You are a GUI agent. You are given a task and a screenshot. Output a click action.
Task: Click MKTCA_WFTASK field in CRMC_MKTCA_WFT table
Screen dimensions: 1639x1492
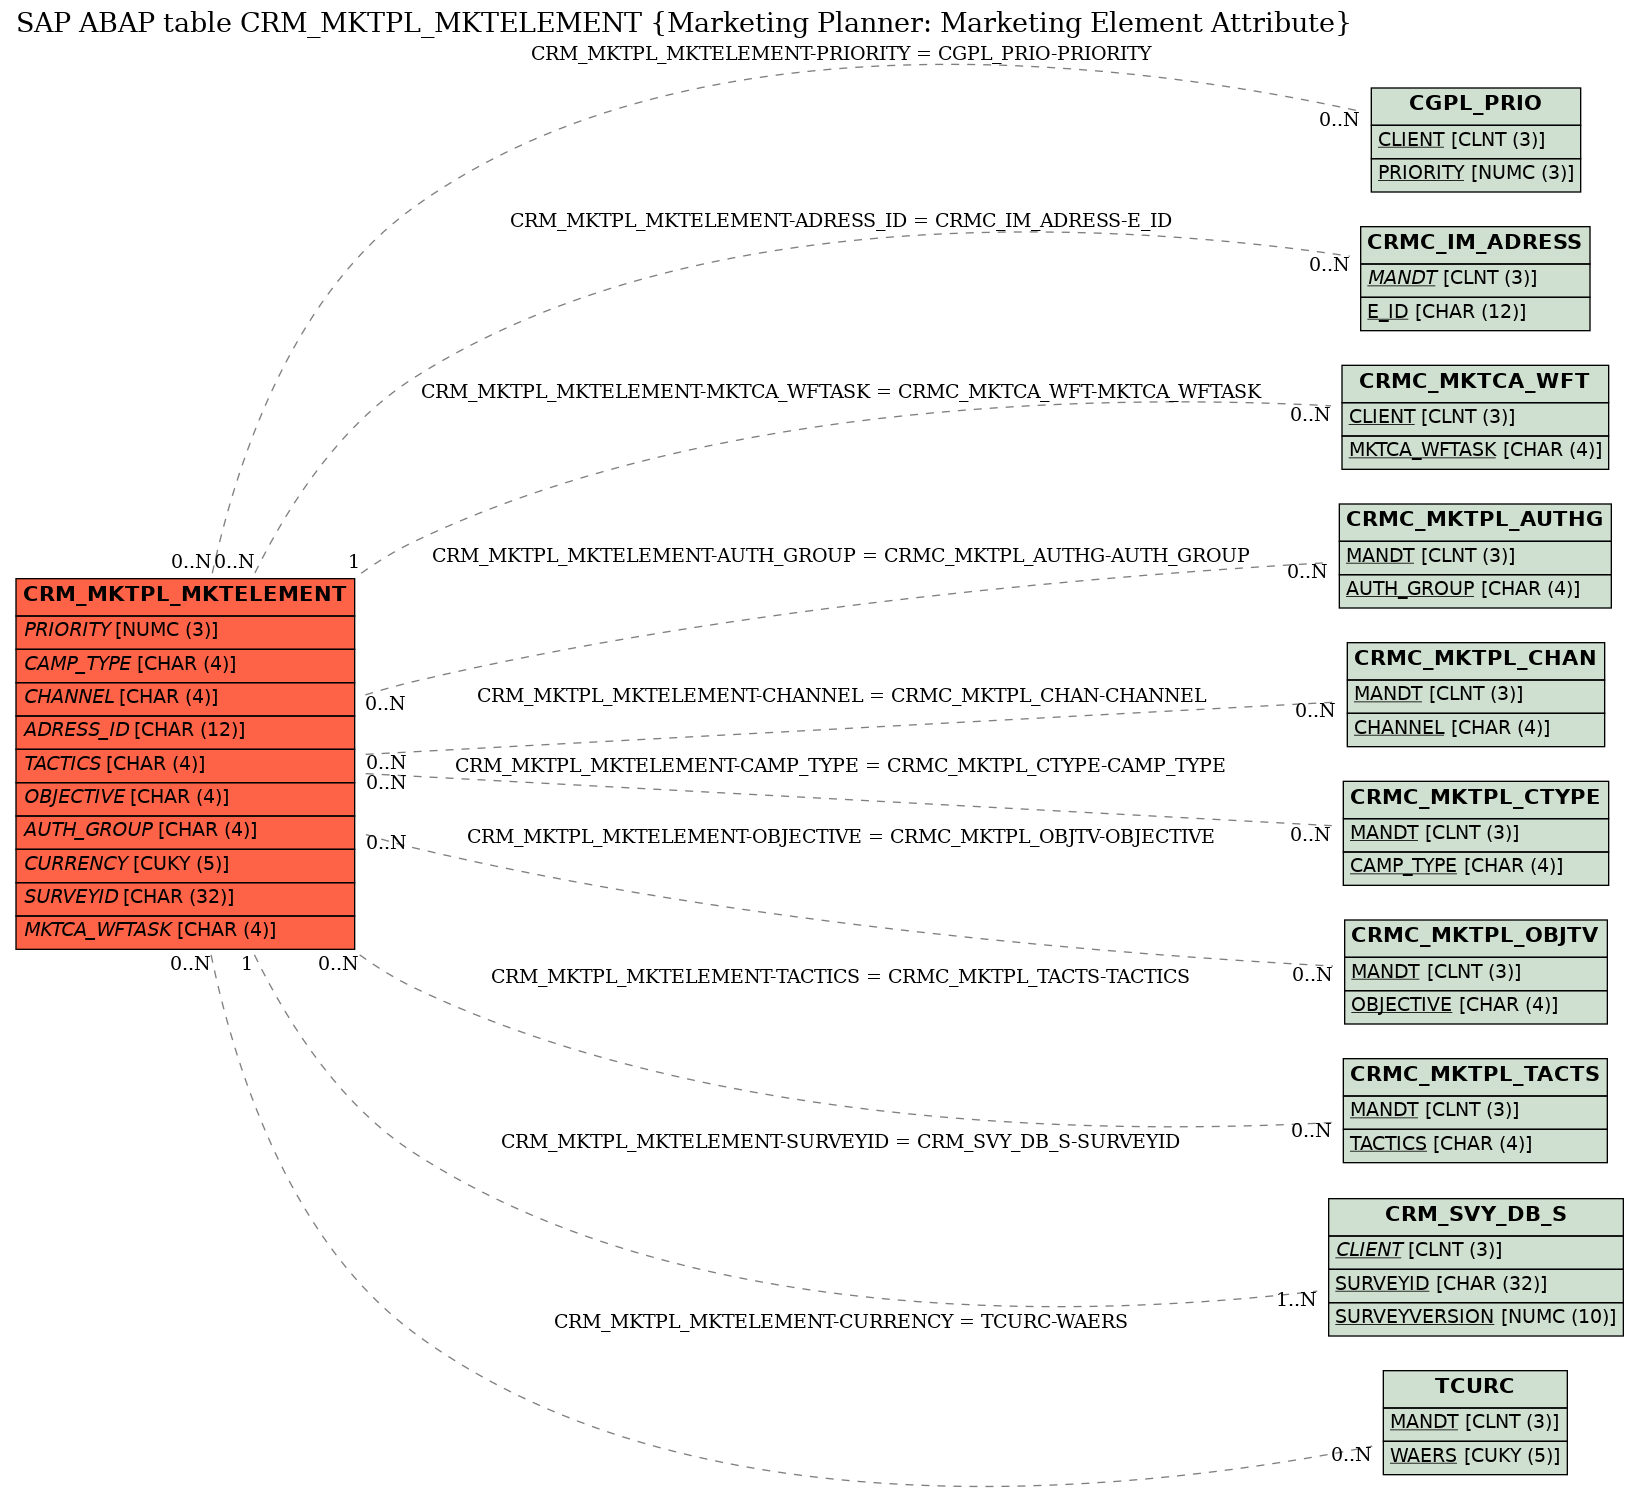click(1474, 452)
